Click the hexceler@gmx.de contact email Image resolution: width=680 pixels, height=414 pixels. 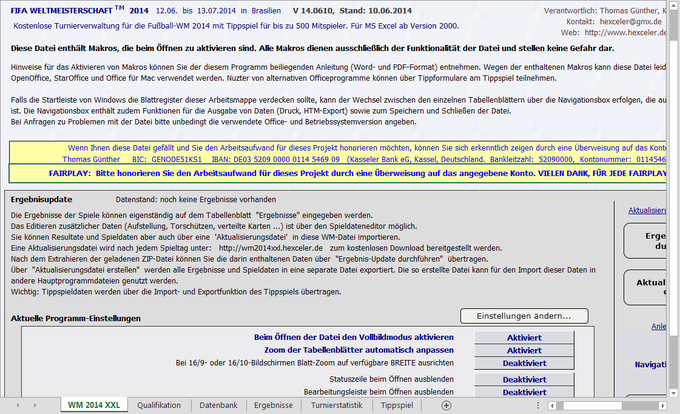click(x=631, y=22)
